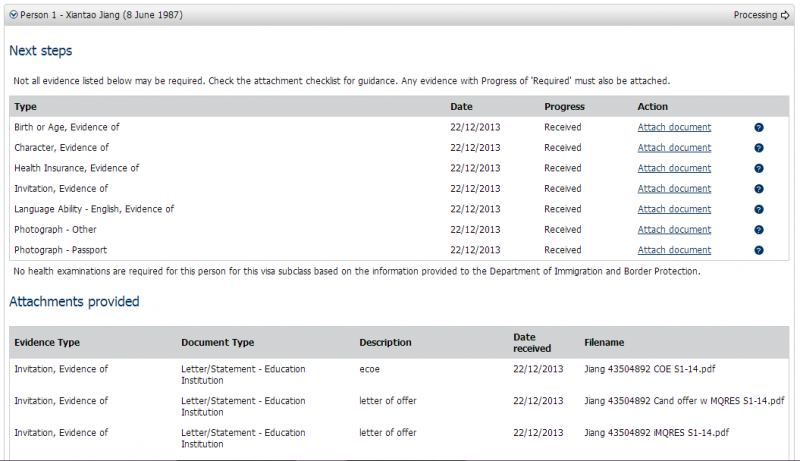Screen dimensions: 800x461
Task: Attach document for Photograph - Passport
Action: 674,250
